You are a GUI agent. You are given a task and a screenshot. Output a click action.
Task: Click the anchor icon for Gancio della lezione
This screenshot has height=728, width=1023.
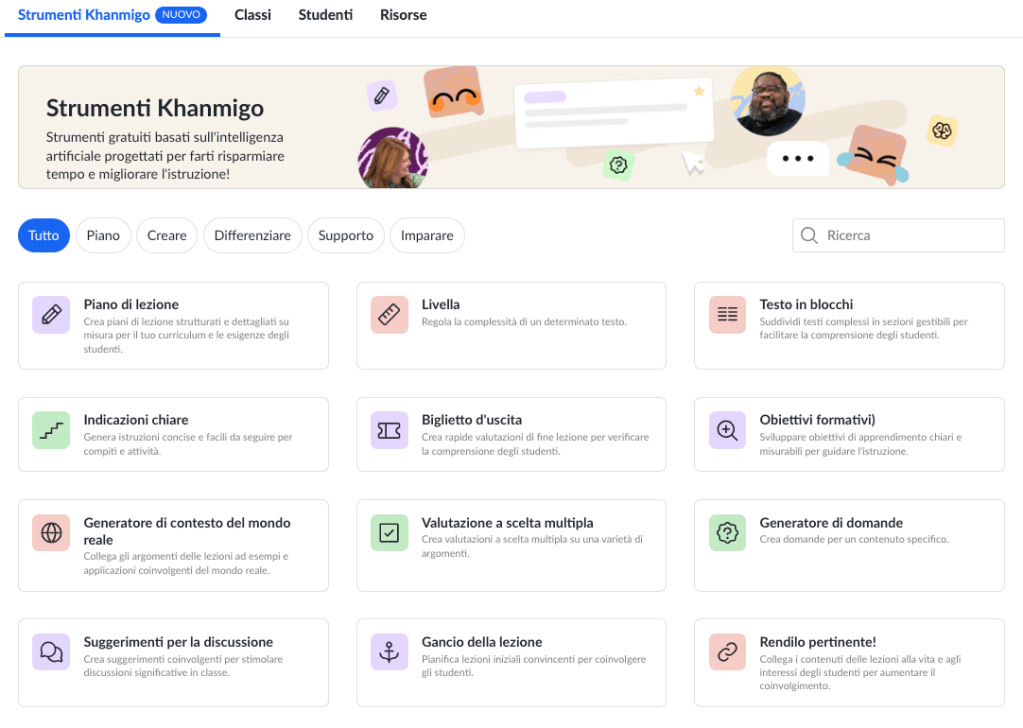pyautogui.click(x=389, y=652)
